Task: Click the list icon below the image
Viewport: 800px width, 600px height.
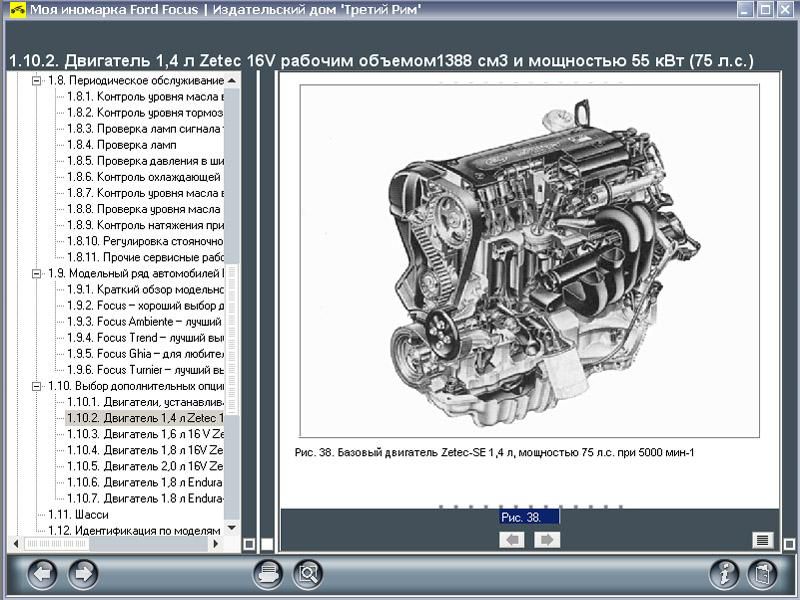Action: [763, 540]
